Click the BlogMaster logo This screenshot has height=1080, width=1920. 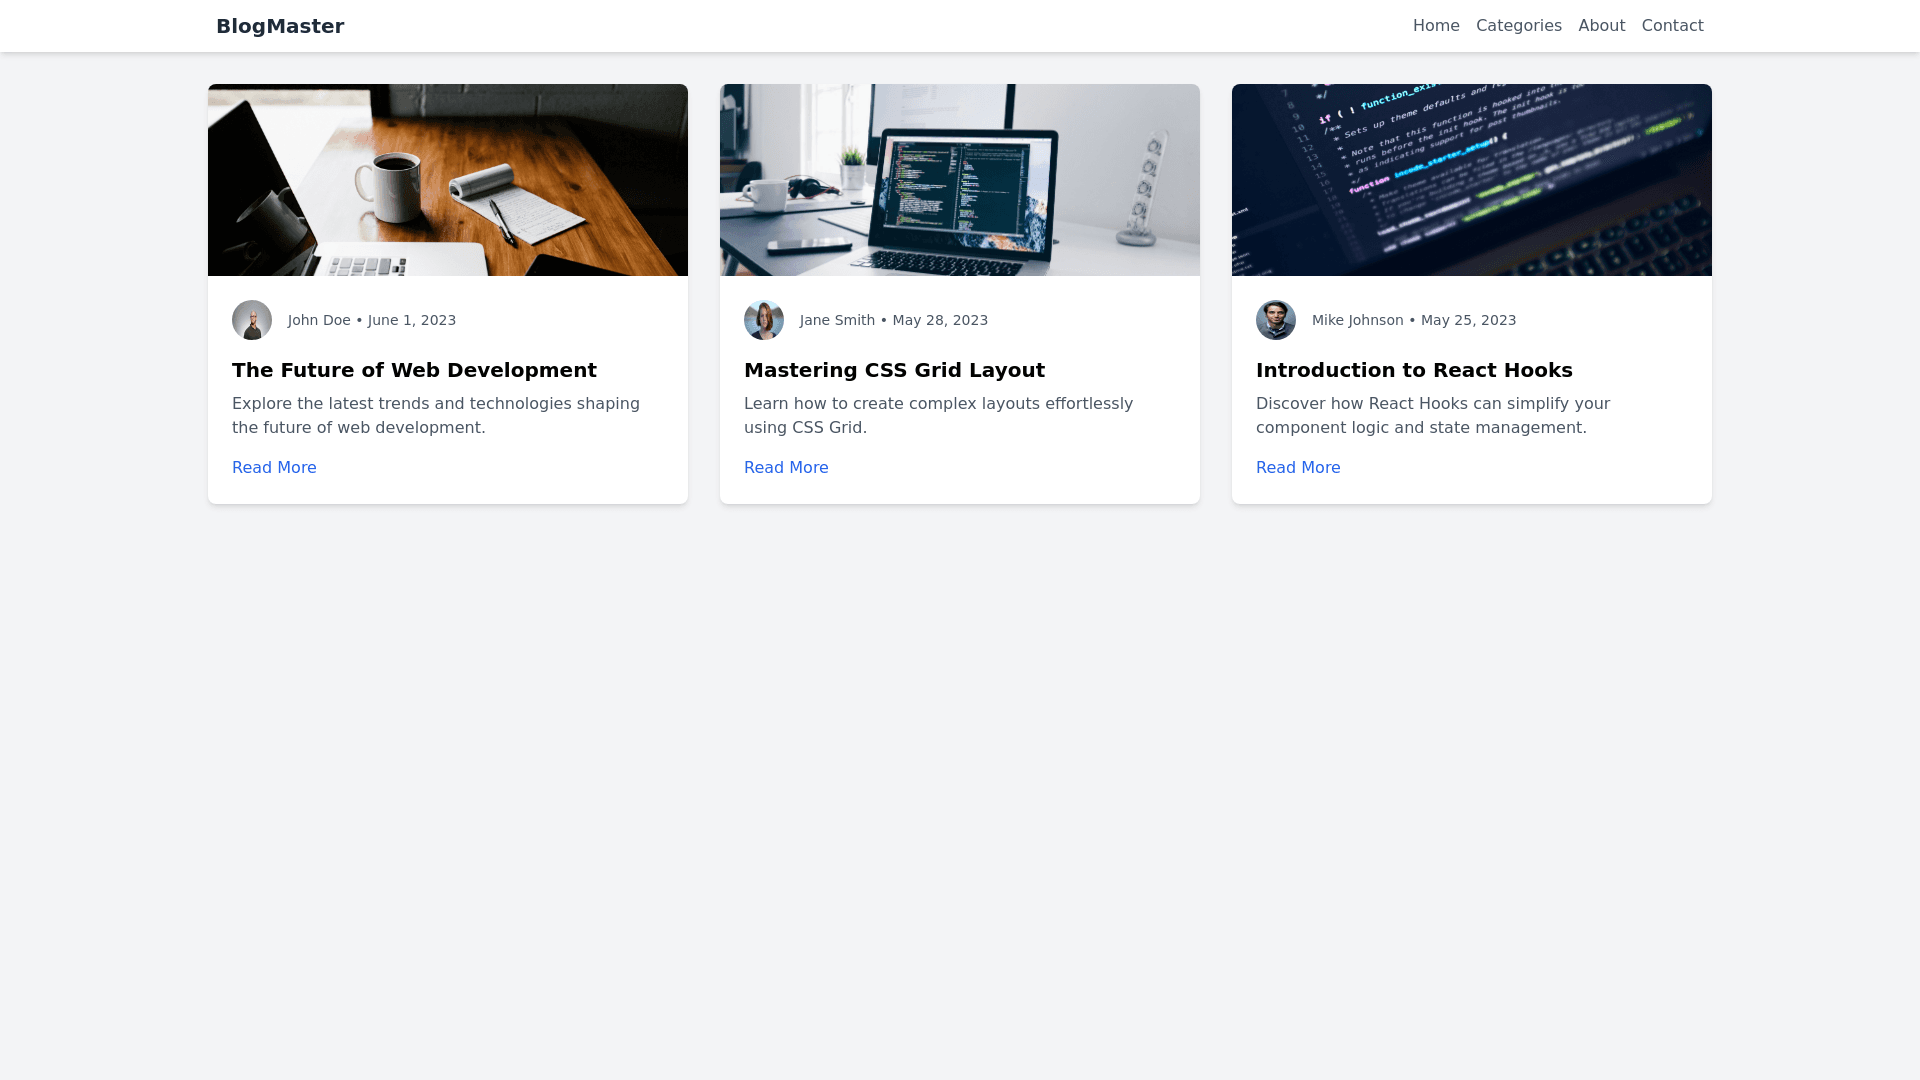280,26
